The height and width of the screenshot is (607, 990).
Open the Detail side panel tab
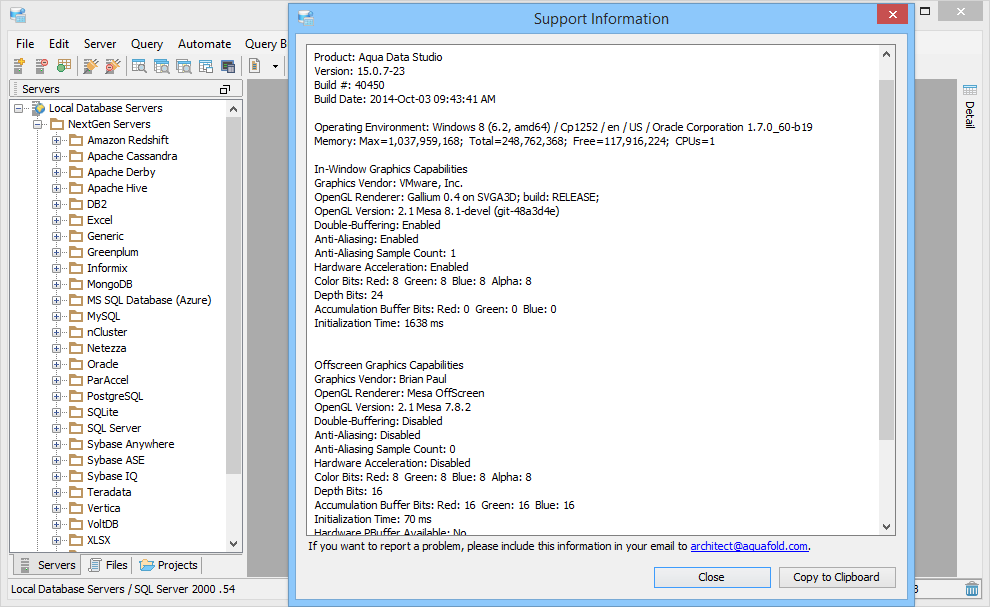pos(970,107)
